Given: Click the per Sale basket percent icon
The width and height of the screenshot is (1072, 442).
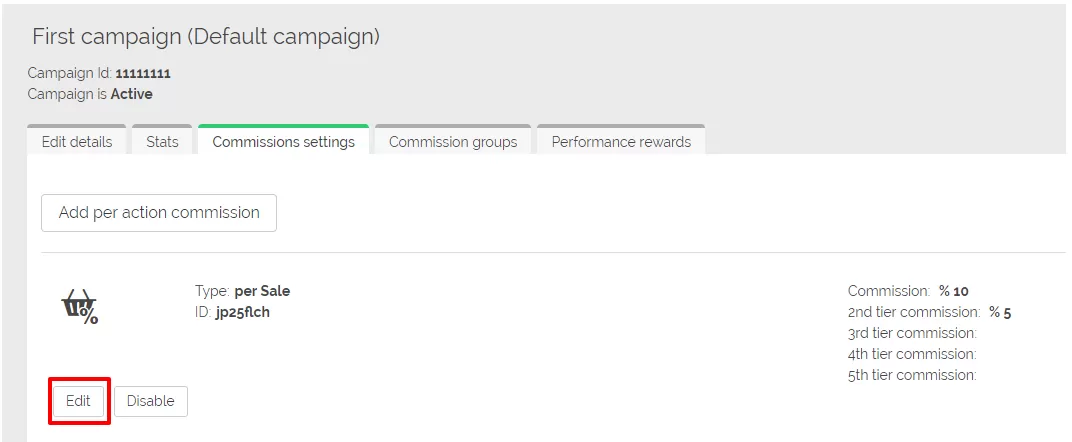Looking at the screenshot, I should 80,307.
